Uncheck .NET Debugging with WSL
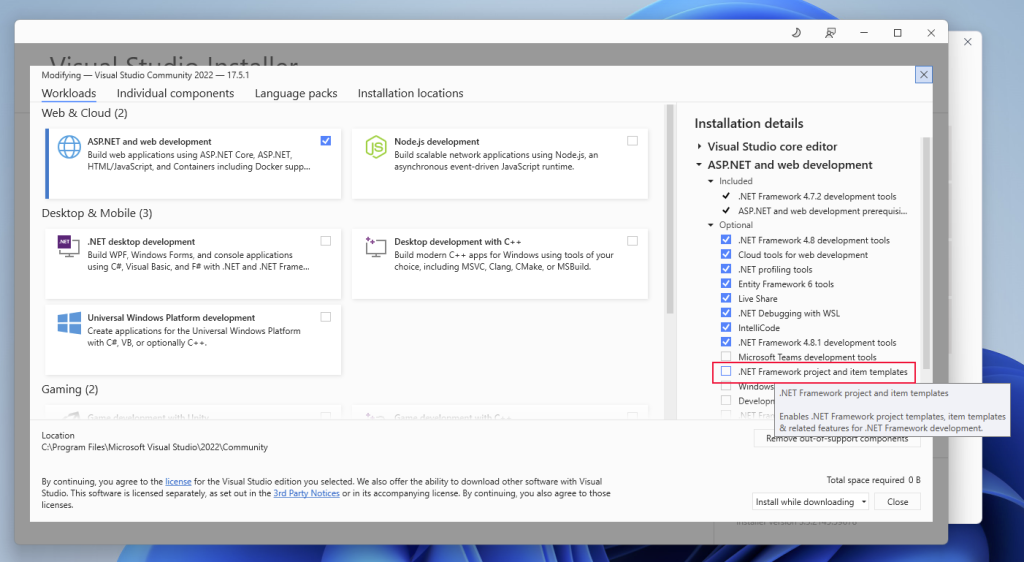 pyautogui.click(x=726, y=313)
